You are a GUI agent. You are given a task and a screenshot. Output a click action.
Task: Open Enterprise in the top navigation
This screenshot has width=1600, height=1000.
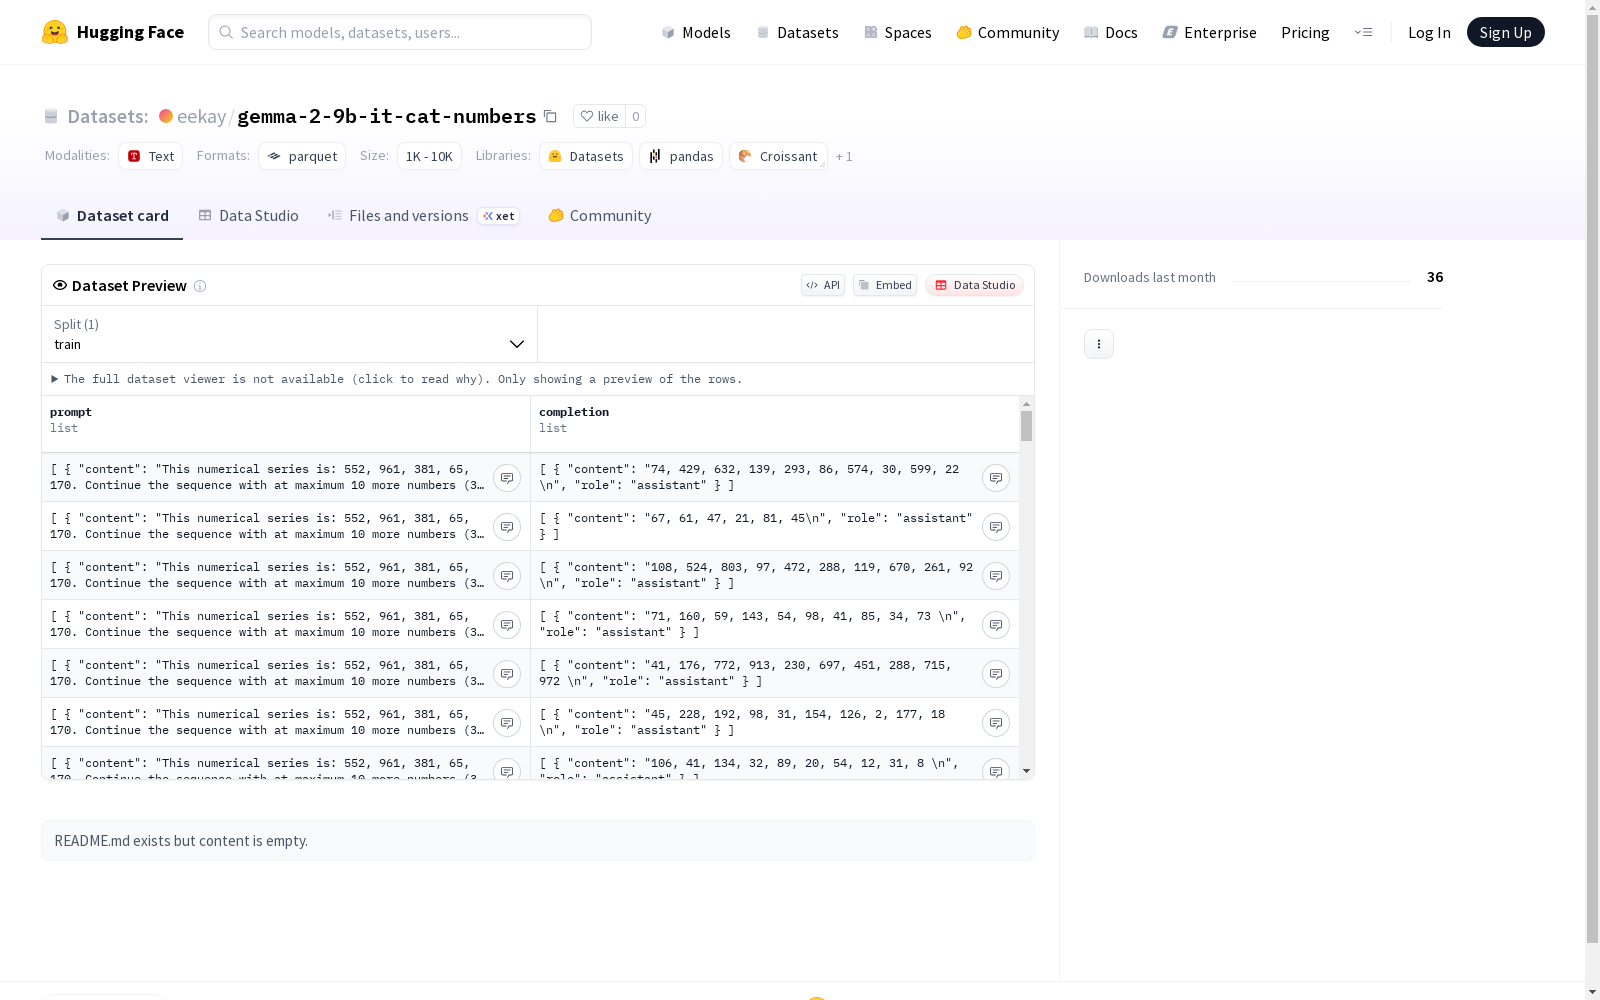[1209, 32]
